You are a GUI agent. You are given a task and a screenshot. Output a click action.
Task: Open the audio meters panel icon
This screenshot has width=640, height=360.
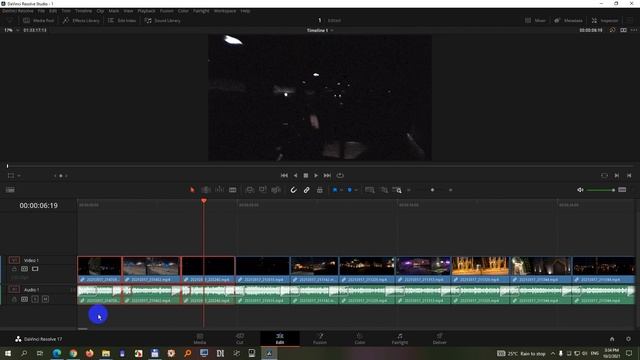(622, 190)
